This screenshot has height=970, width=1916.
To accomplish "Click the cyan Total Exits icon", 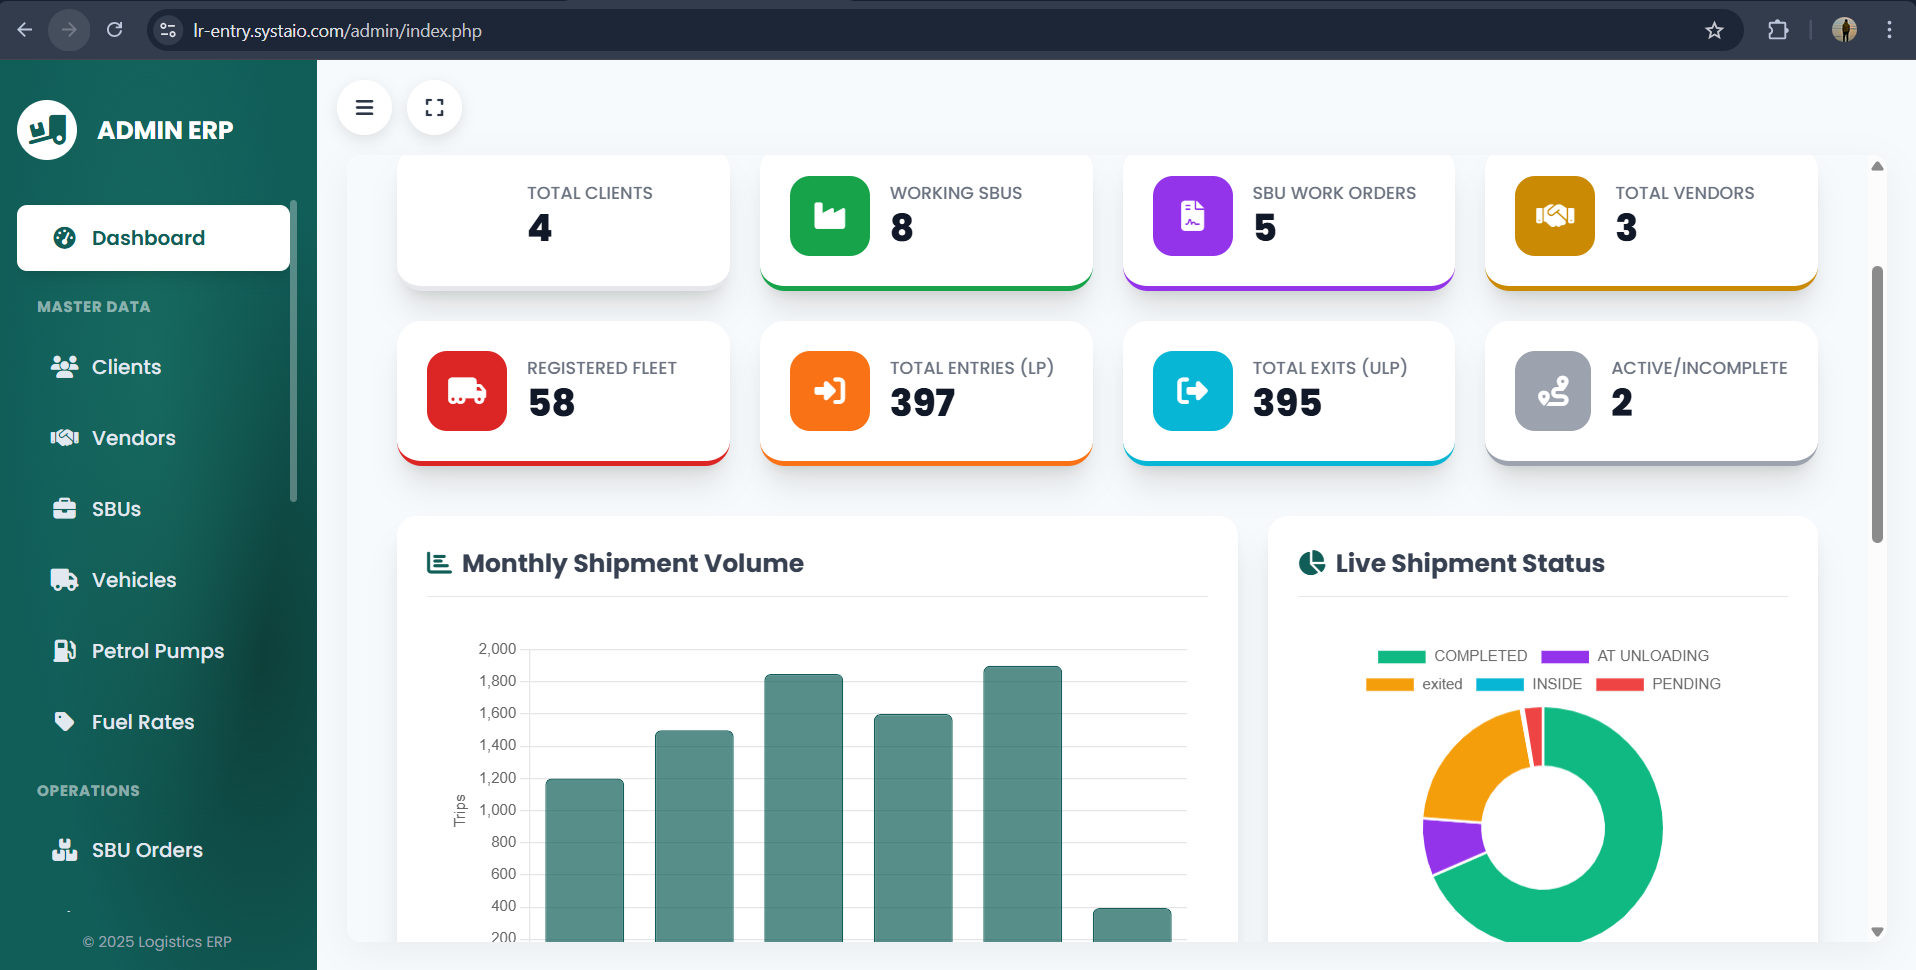I will click(1192, 391).
